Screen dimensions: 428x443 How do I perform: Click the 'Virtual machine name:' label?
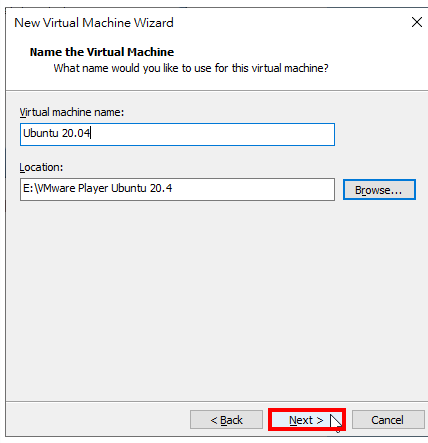coord(72,112)
